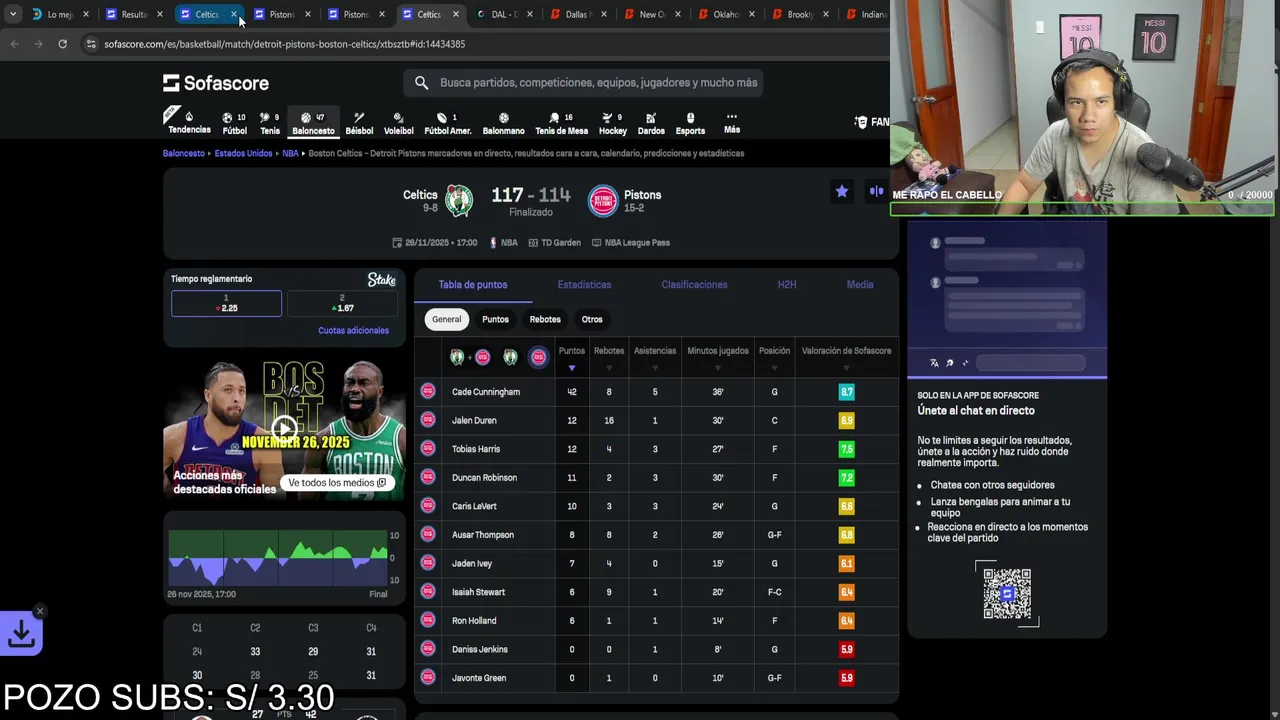Click the Cuotas adicionales link

click(x=353, y=331)
